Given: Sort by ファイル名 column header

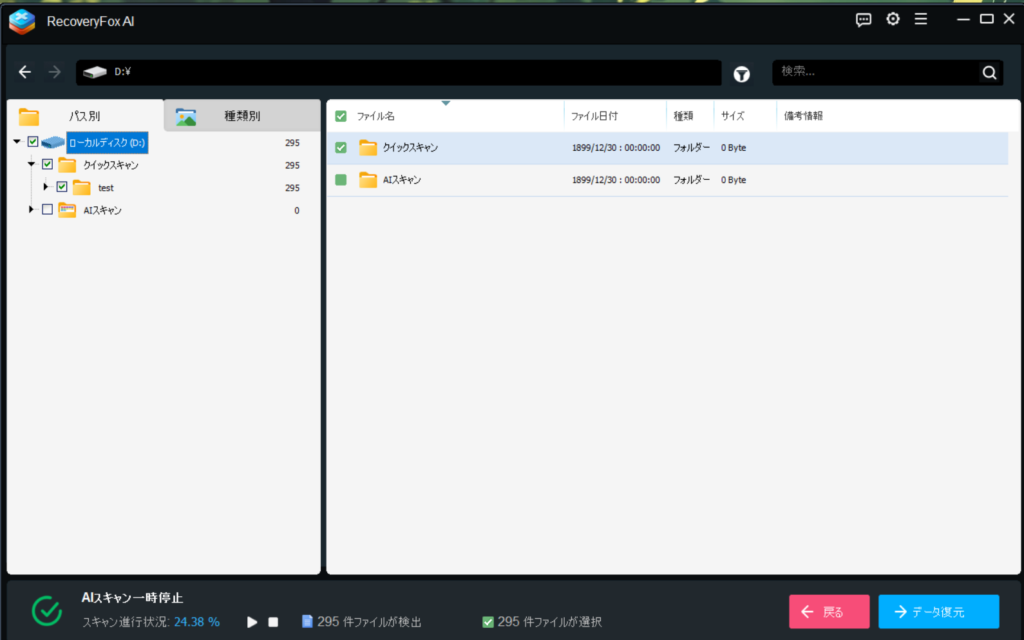Looking at the screenshot, I should (376, 116).
